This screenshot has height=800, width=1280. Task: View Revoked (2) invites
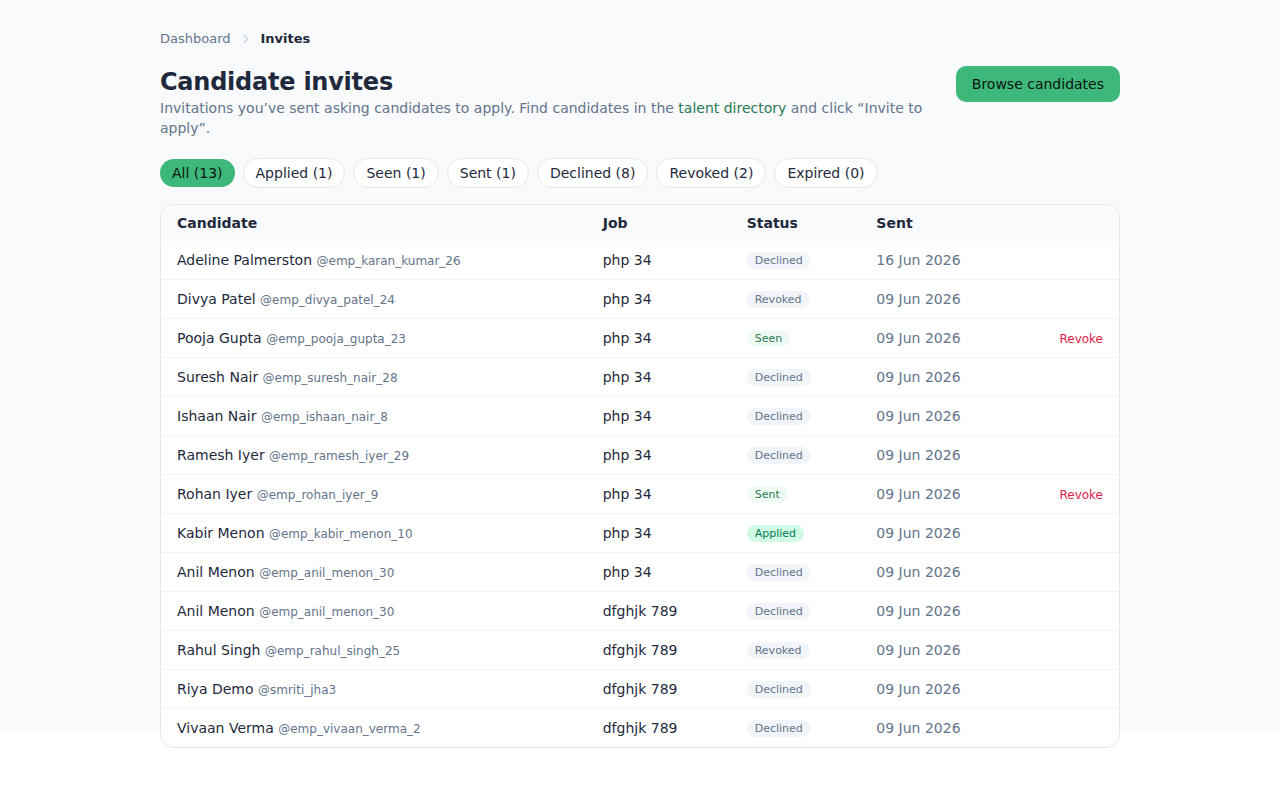point(711,173)
